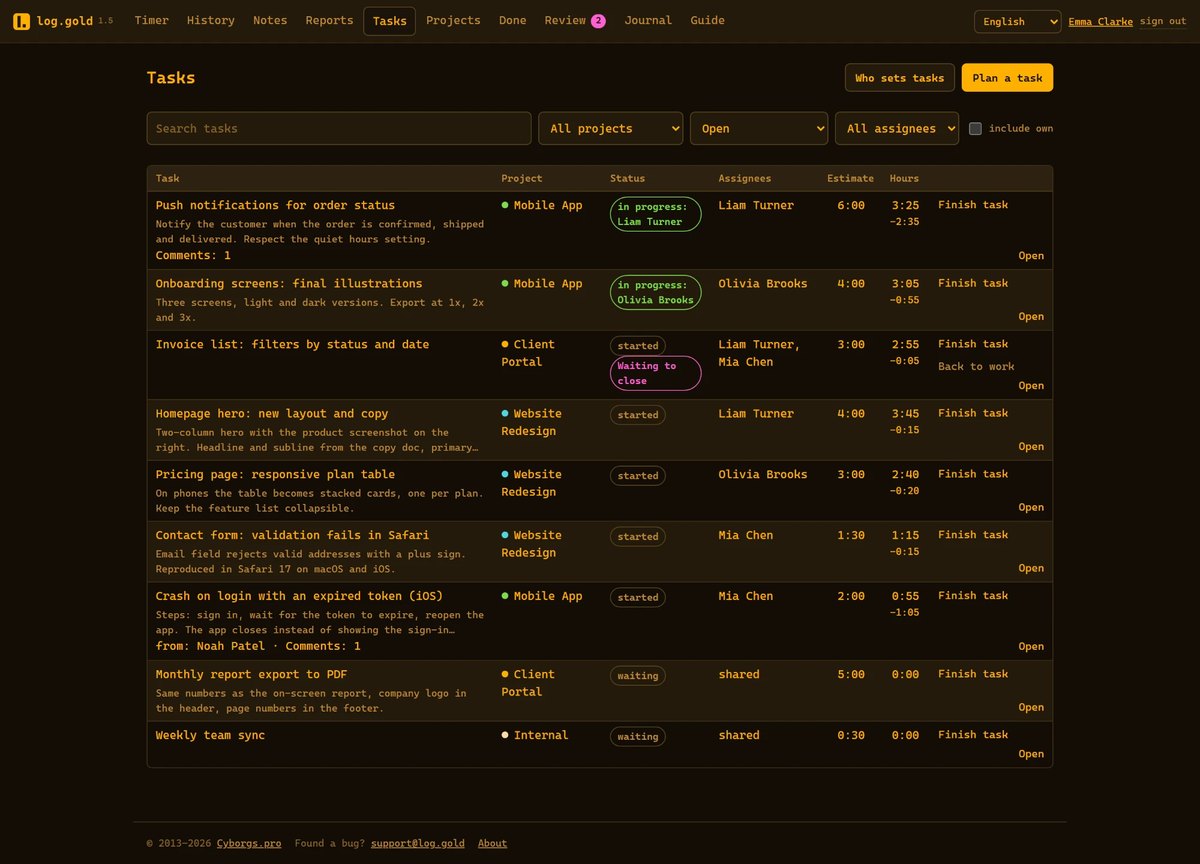Image resolution: width=1200 pixels, height=864 pixels.
Task: Click the Waiting to close status badge
Action: pos(656,373)
